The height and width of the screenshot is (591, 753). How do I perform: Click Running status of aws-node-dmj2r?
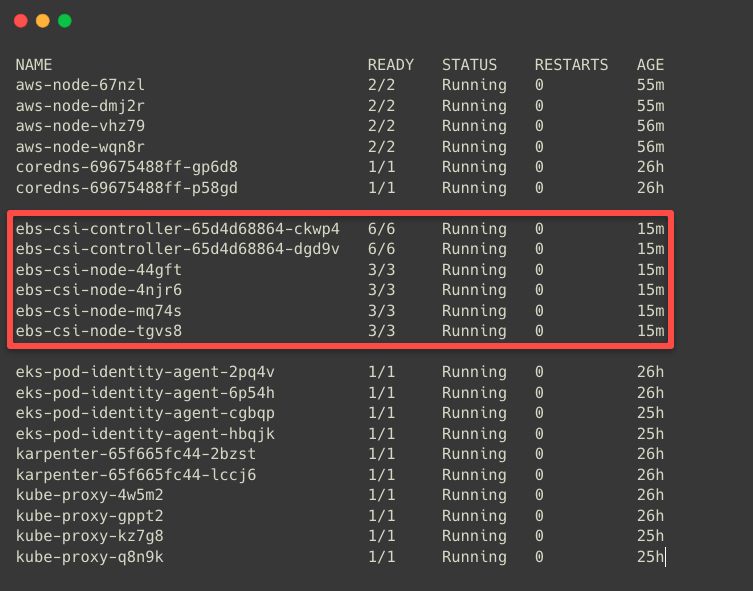click(474, 106)
